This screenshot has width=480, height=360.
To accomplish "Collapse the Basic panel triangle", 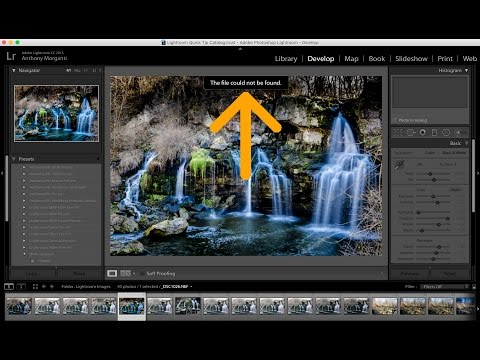I will coord(466,143).
